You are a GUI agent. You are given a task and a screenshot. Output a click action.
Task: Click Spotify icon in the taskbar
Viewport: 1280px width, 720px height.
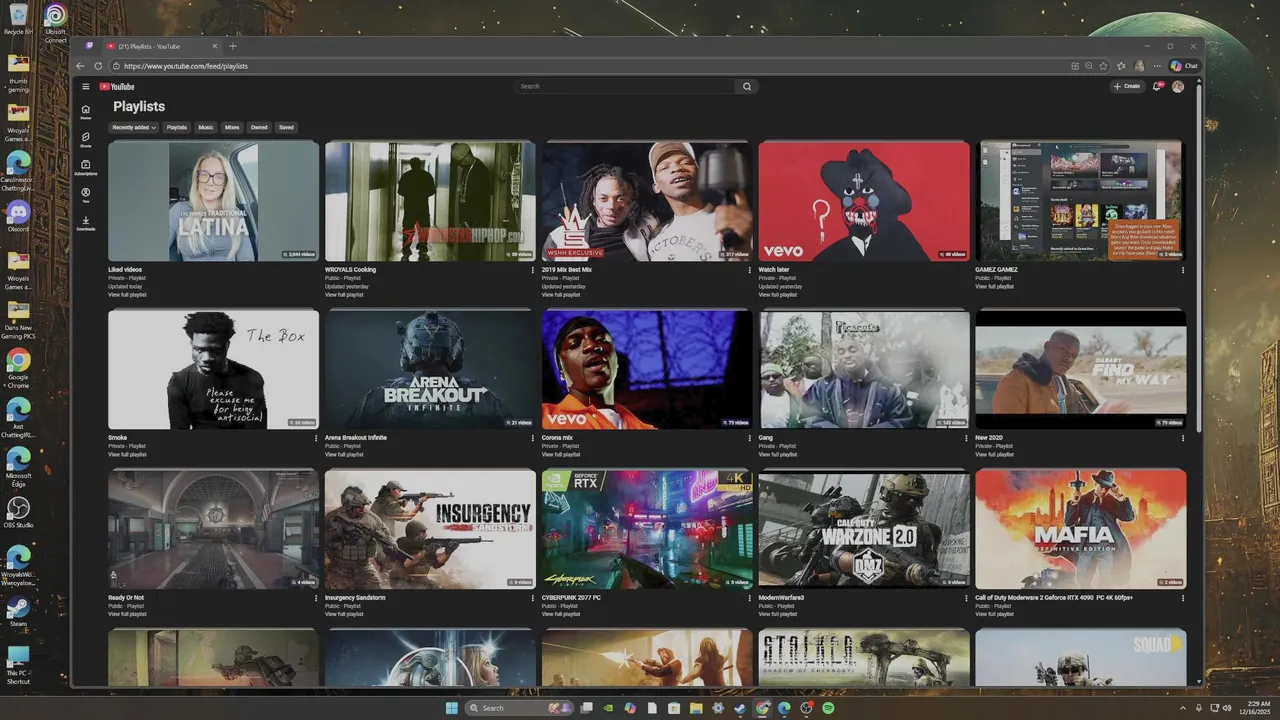[x=828, y=708]
